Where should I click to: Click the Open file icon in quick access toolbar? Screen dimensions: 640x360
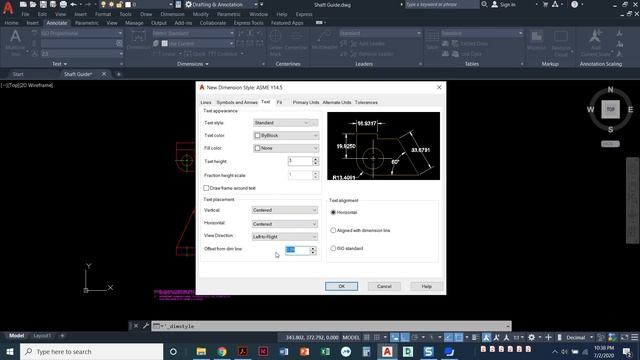tap(33, 4)
